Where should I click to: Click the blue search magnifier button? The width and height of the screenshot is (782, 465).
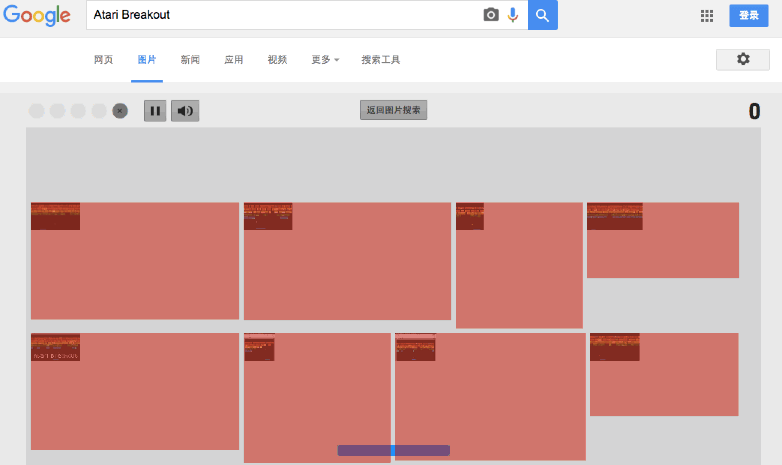click(x=543, y=15)
